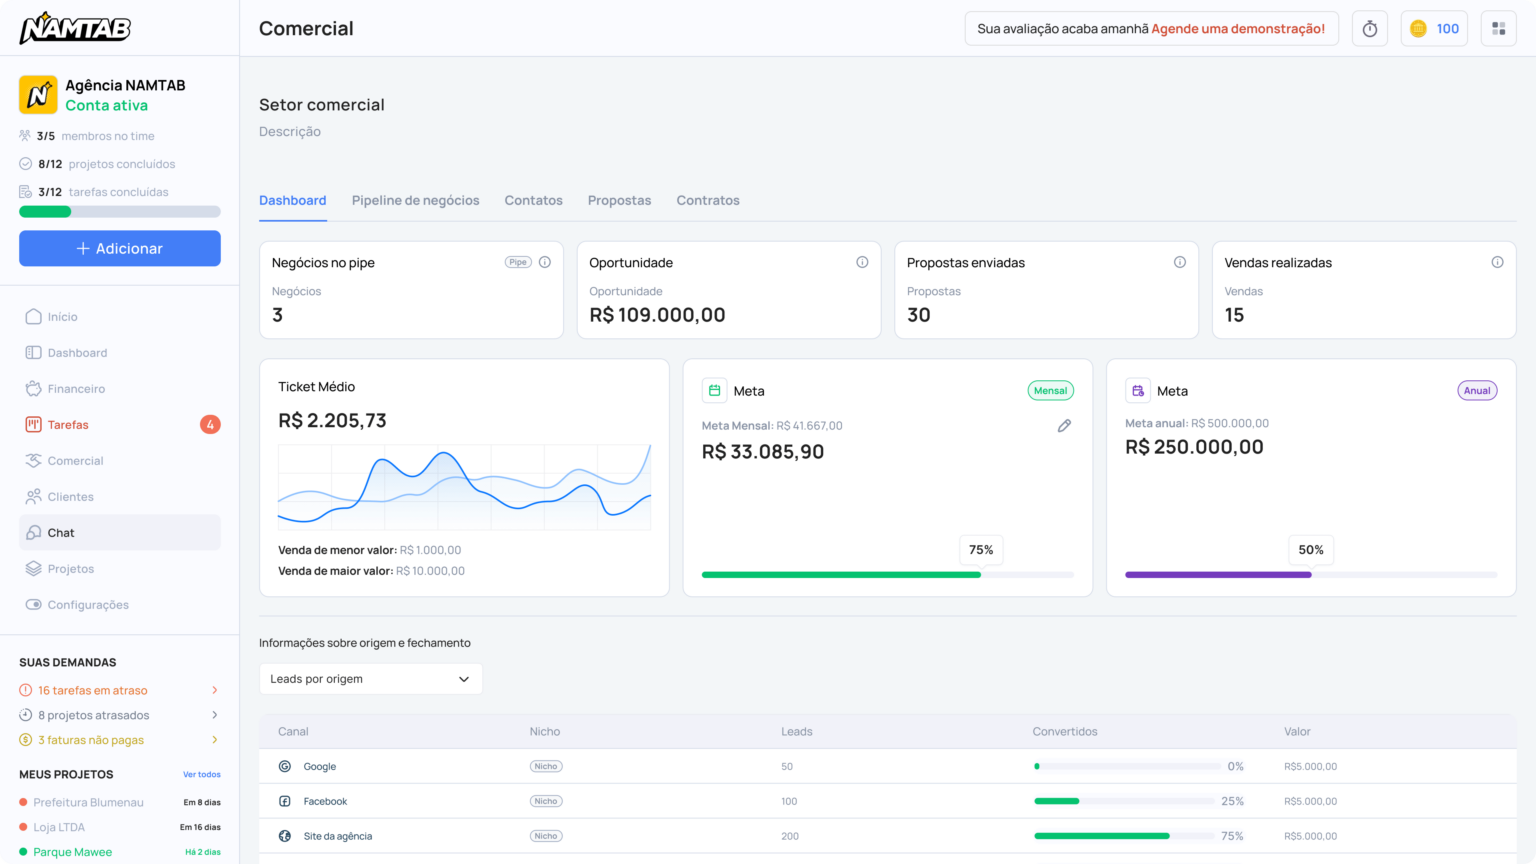Open Tarefas with the checklist icon

(31, 424)
